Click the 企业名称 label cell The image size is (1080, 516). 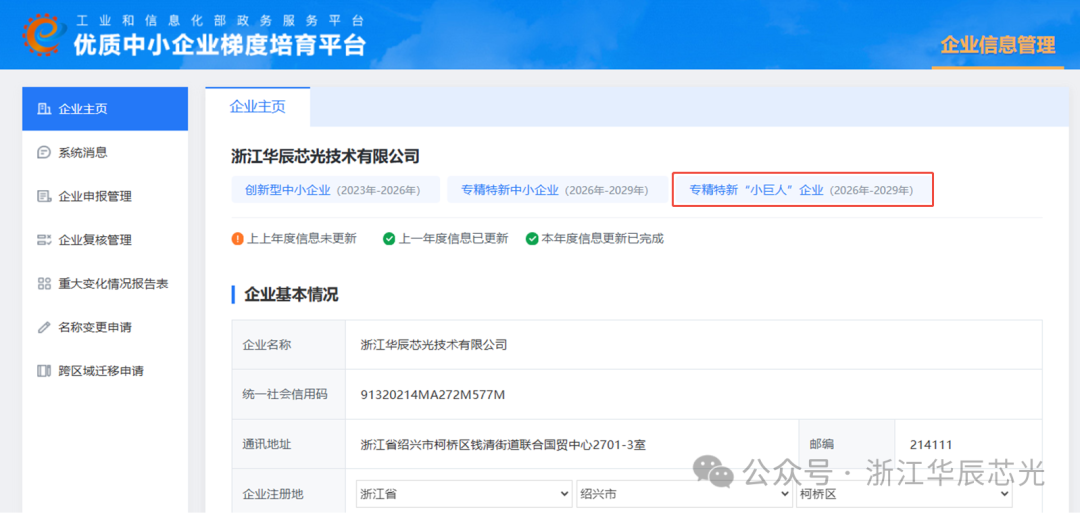(289, 344)
